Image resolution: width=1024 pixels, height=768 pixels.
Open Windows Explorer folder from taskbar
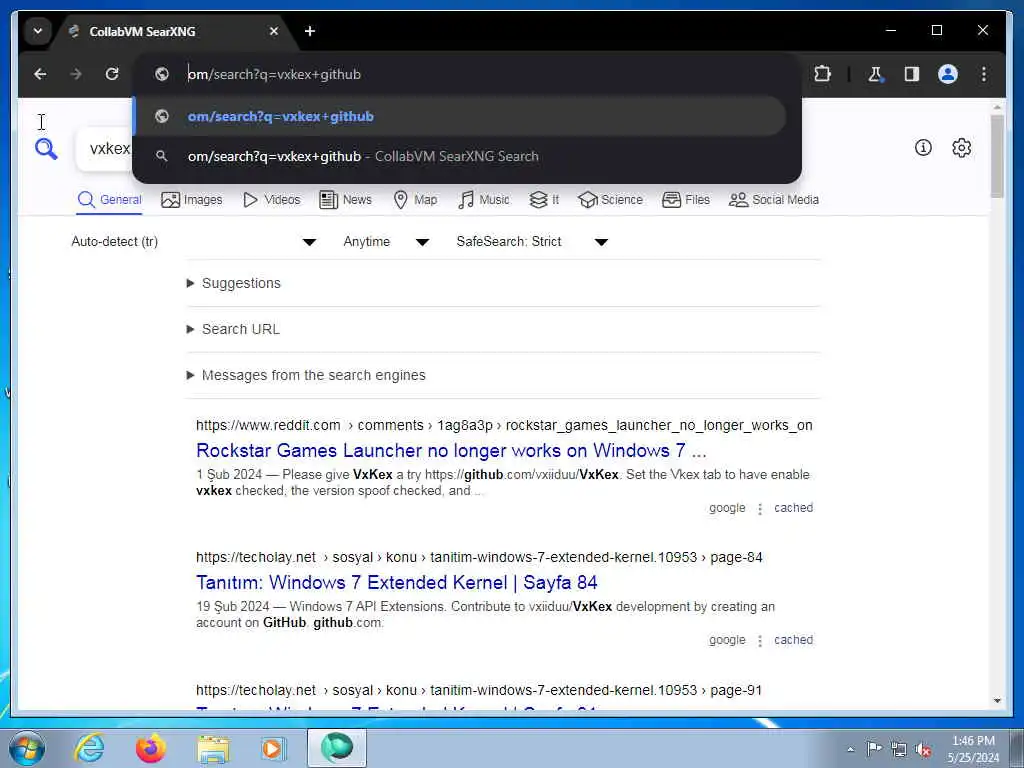(213, 748)
